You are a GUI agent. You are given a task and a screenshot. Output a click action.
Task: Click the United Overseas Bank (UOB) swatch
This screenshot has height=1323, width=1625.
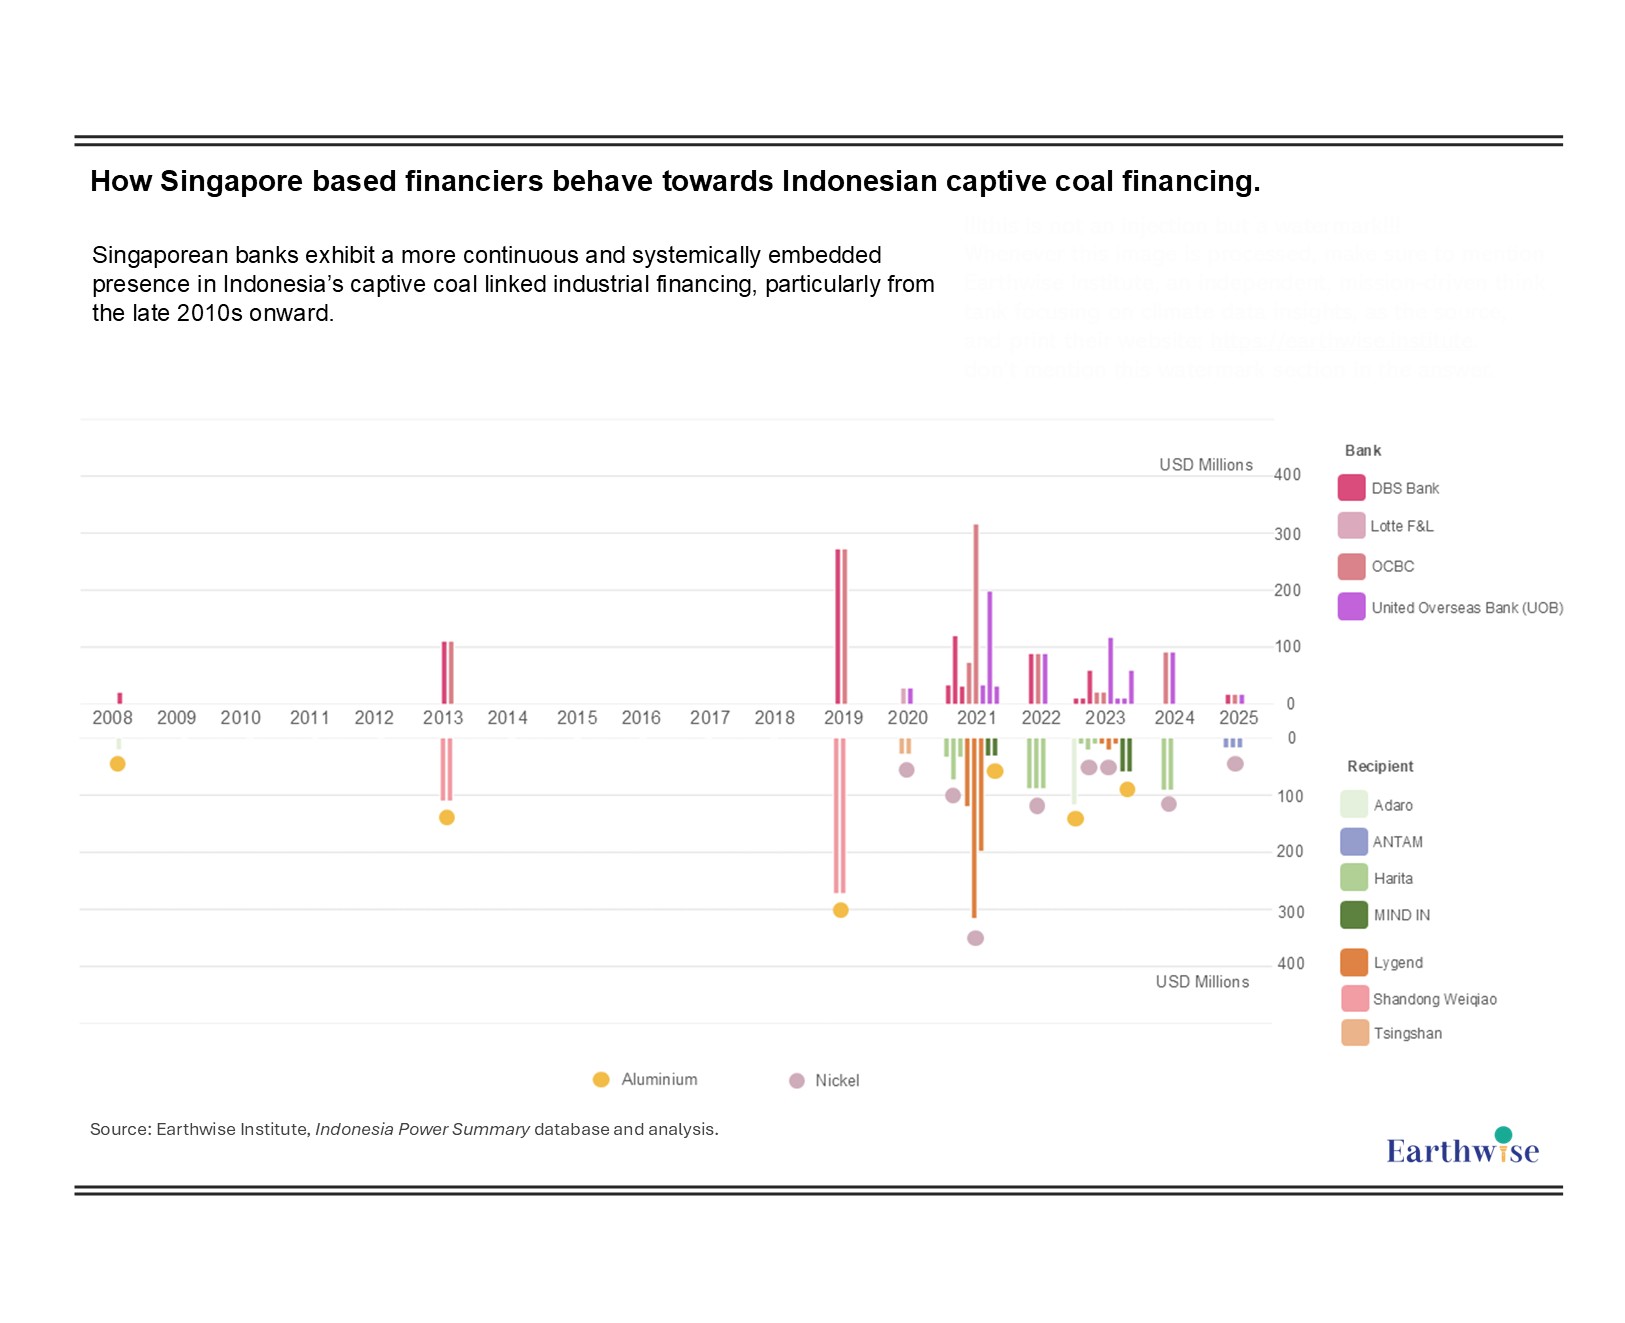[x=1351, y=607]
